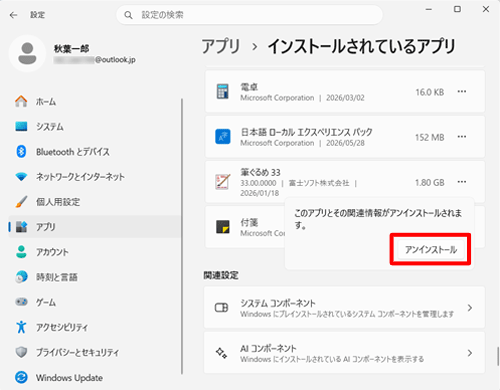Click the 関連設定 section heading

(221, 275)
